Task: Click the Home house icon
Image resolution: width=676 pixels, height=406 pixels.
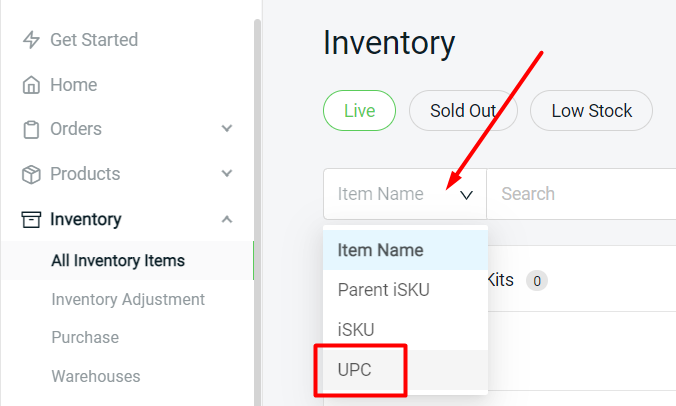Action: click(x=31, y=85)
